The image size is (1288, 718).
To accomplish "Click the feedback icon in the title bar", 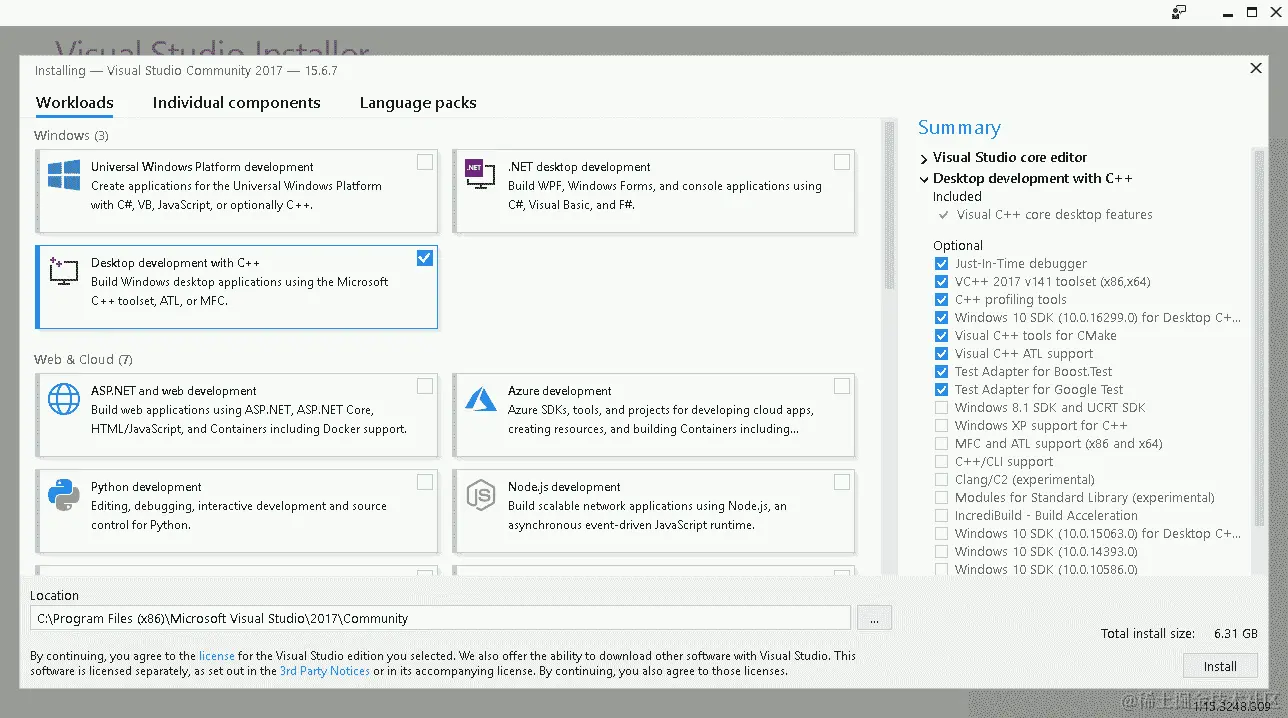I will 1179,12.
